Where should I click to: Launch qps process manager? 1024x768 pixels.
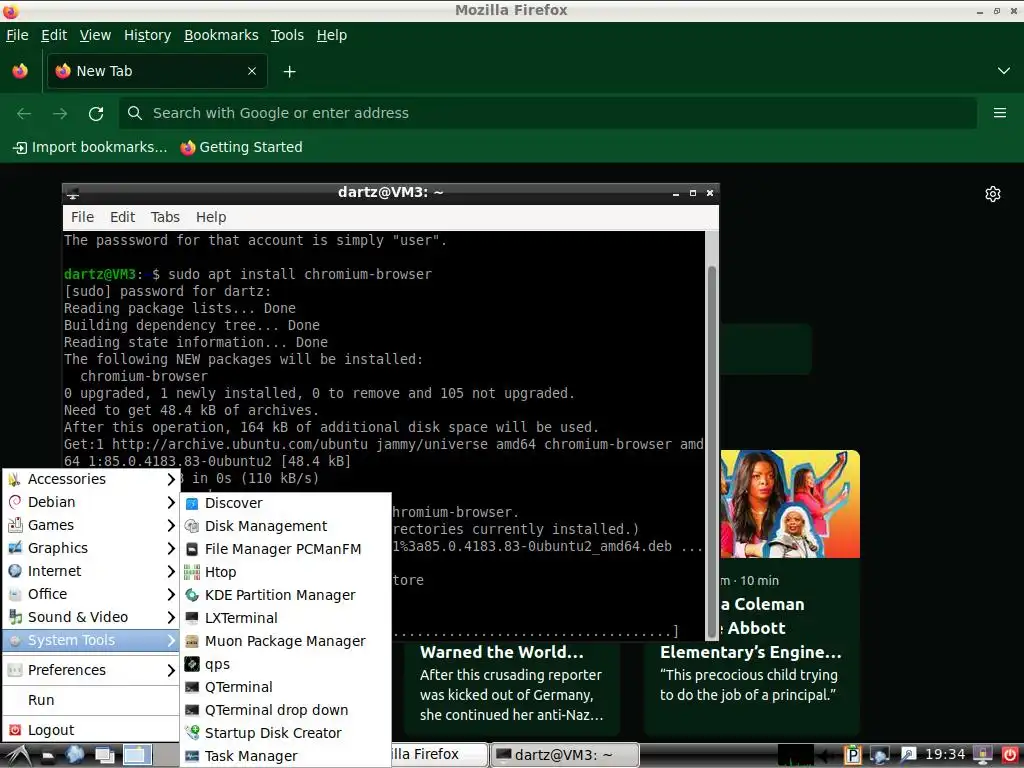(285, 664)
